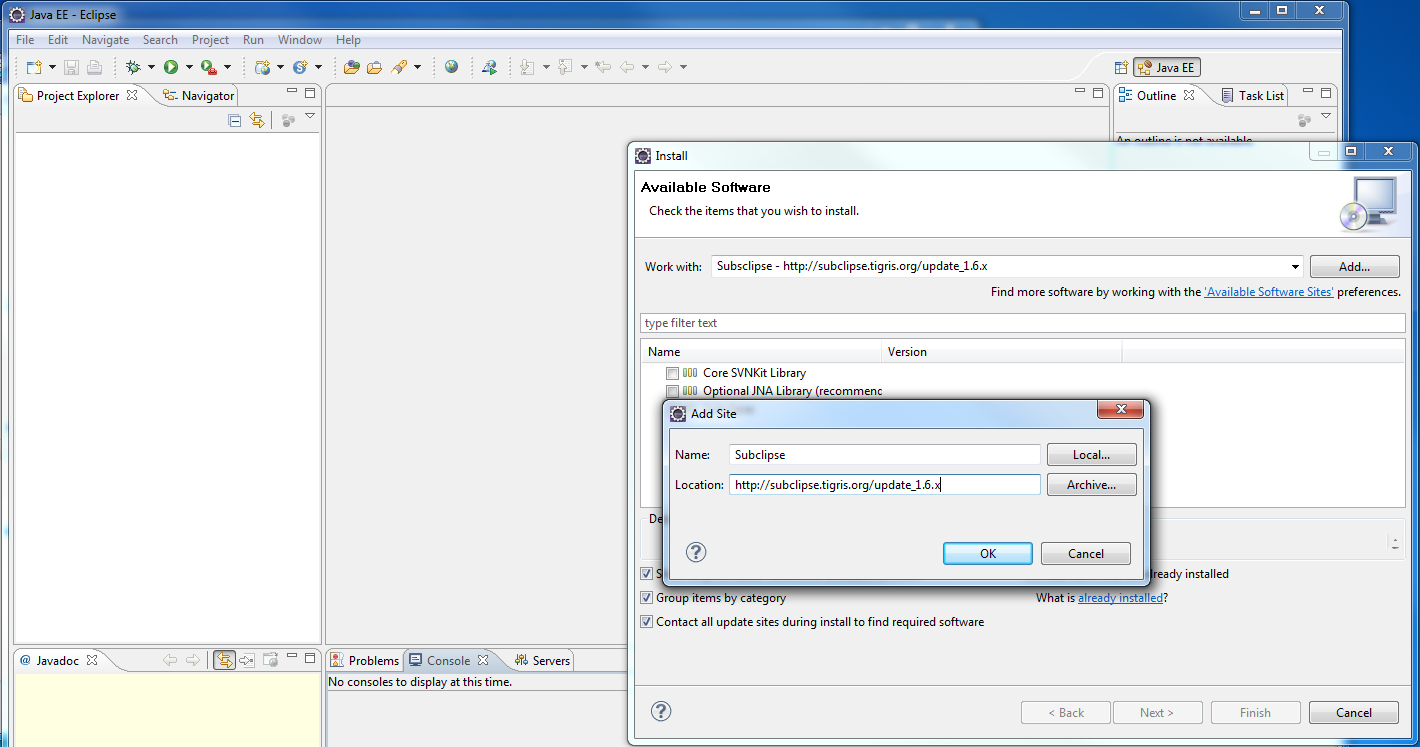Check the Core SVNKit Library checkbox
The width and height of the screenshot is (1420, 747).
coord(672,373)
